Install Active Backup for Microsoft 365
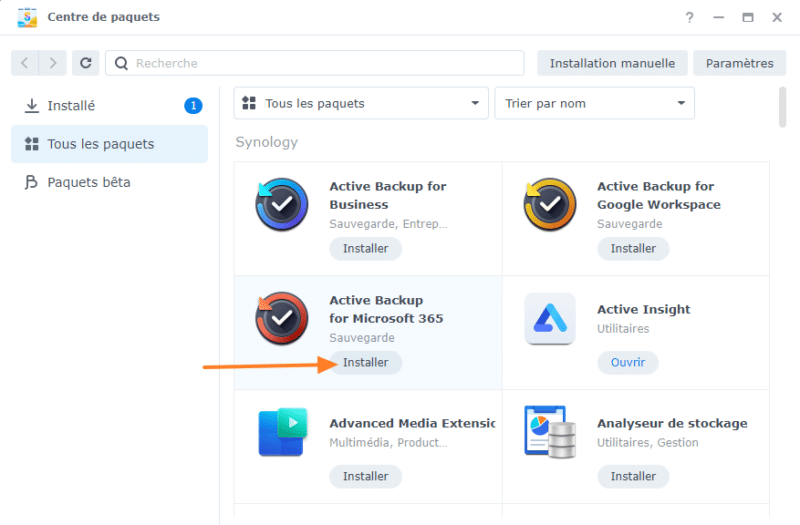Image resolution: width=800 pixels, height=525 pixels. (x=365, y=362)
